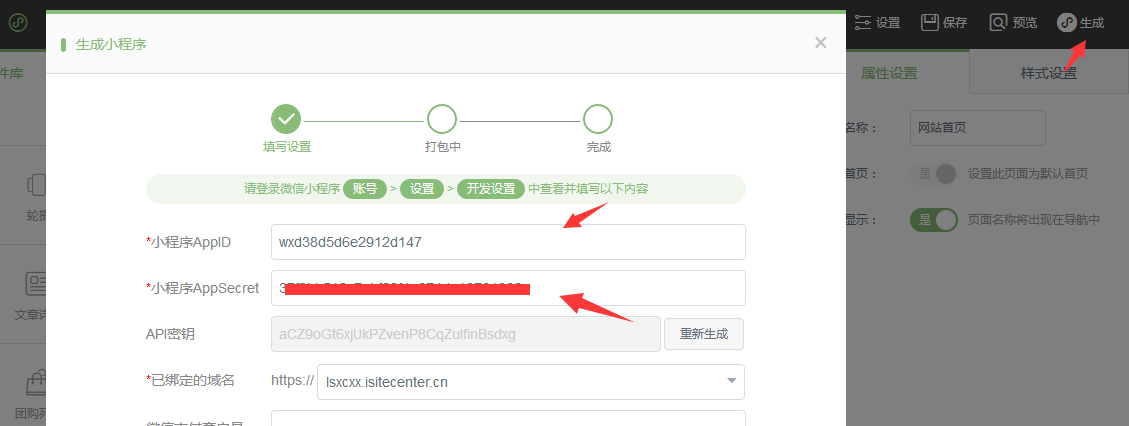Select the 团购 shopping bag component icon
This screenshot has width=1129, height=426.
point(36,385)
